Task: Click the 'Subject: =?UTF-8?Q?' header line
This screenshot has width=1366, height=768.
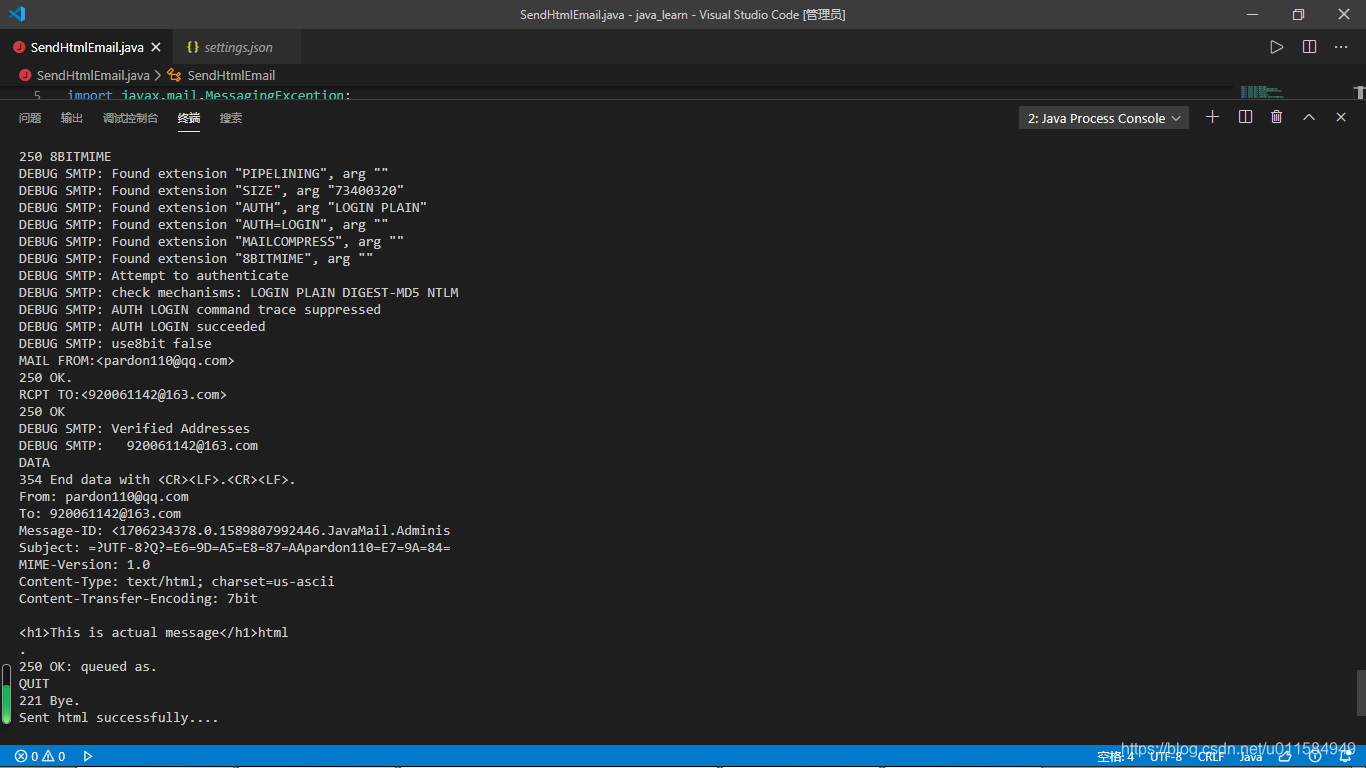Action: coord(234,547)
